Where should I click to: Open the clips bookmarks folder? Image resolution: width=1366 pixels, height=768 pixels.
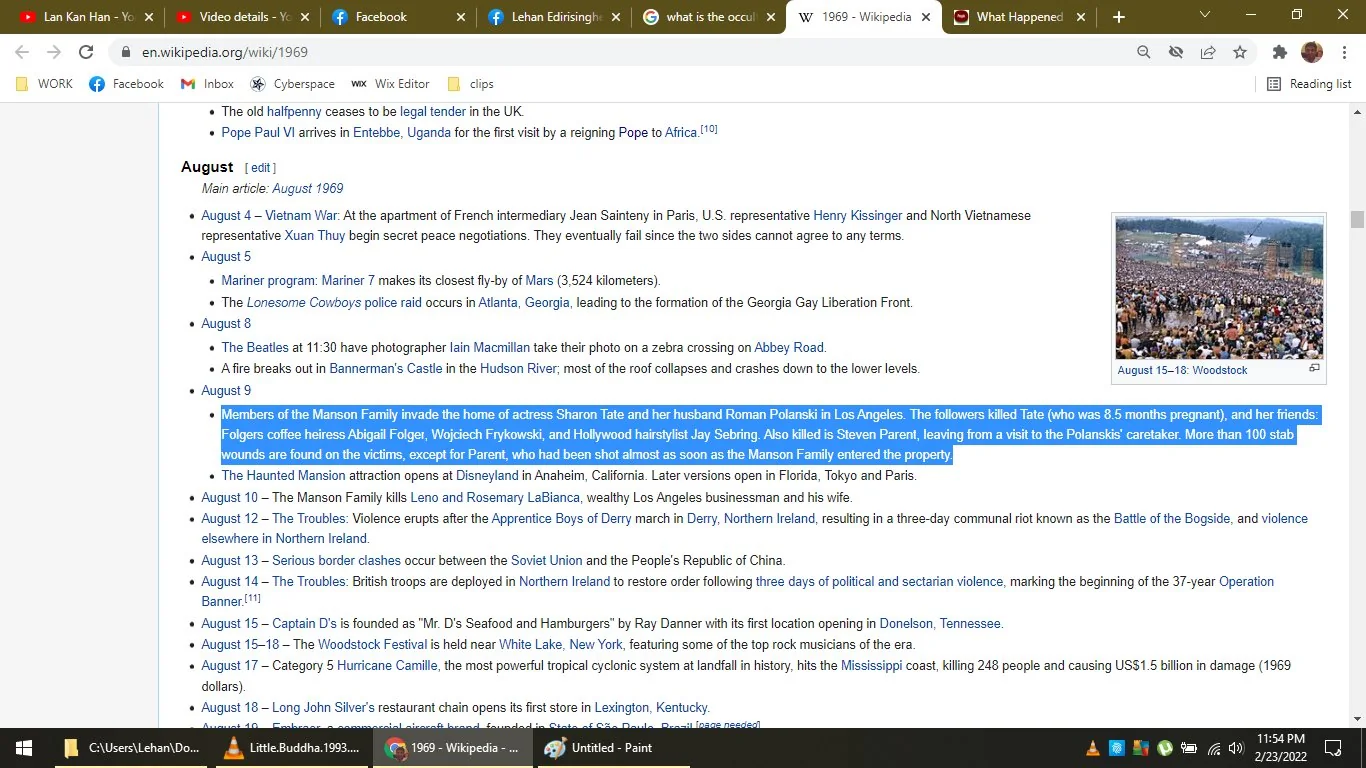[470, 84]
